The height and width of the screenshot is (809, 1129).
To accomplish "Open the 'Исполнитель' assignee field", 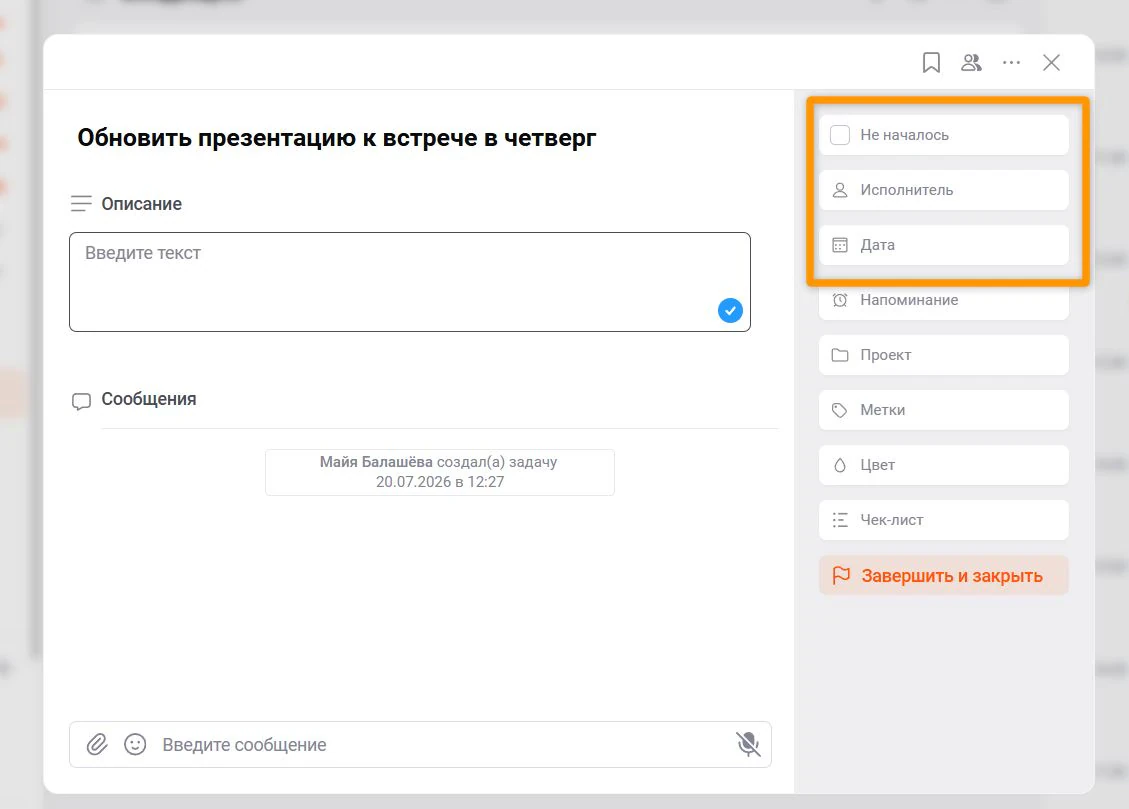I will tap(943, 190).
